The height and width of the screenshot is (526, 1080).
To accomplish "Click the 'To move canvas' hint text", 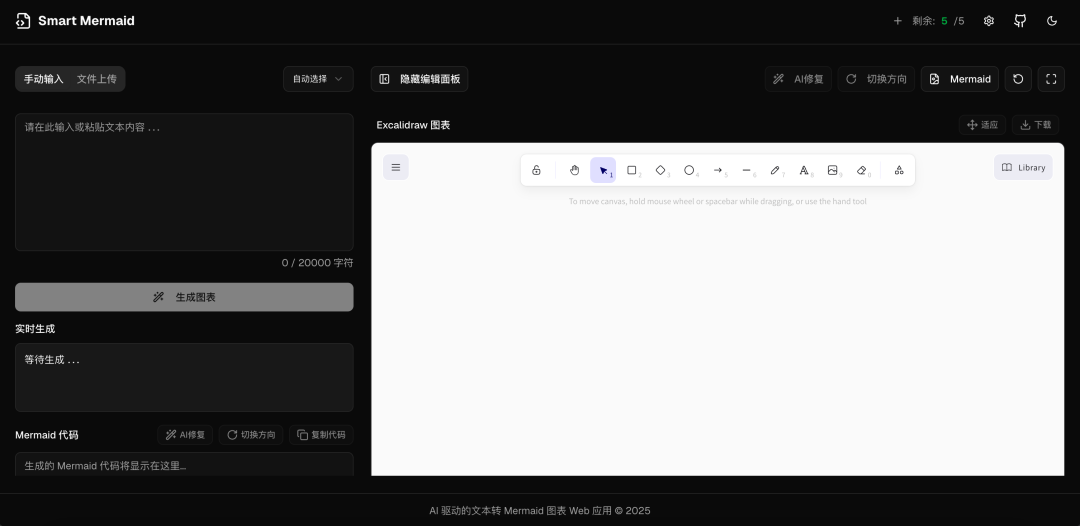I will click(718, 202).
